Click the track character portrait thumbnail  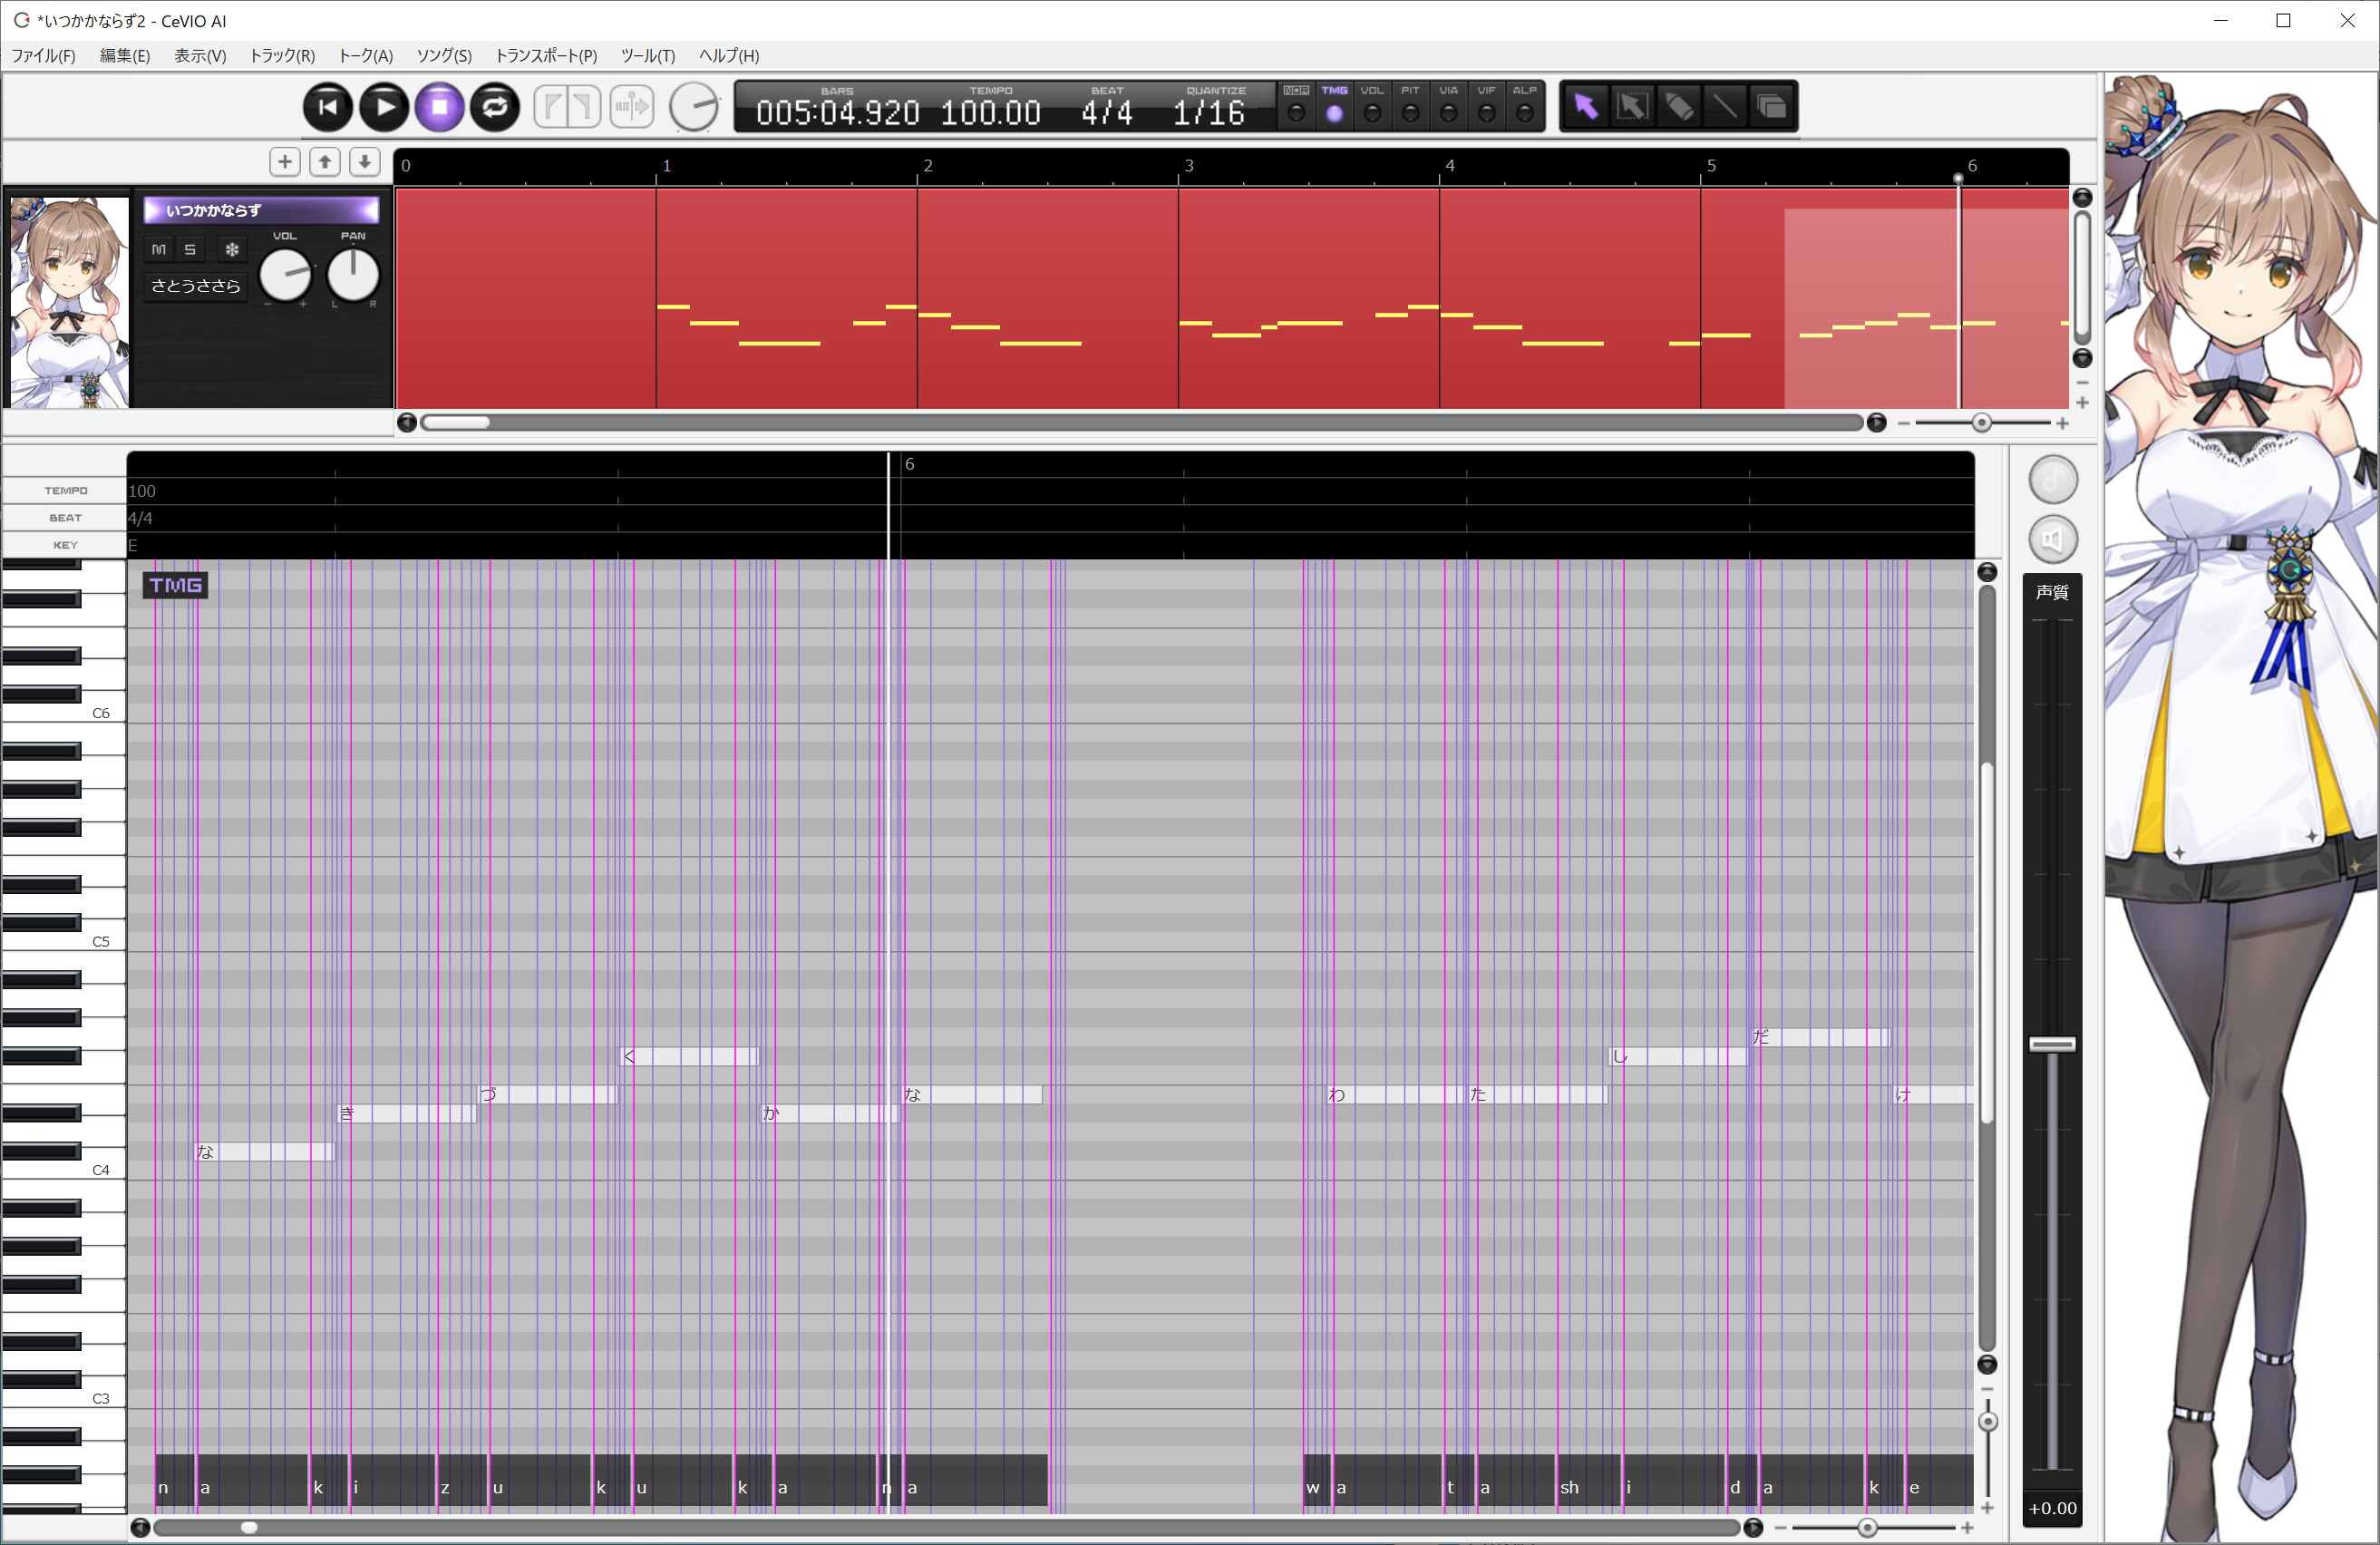pos(69,302)
